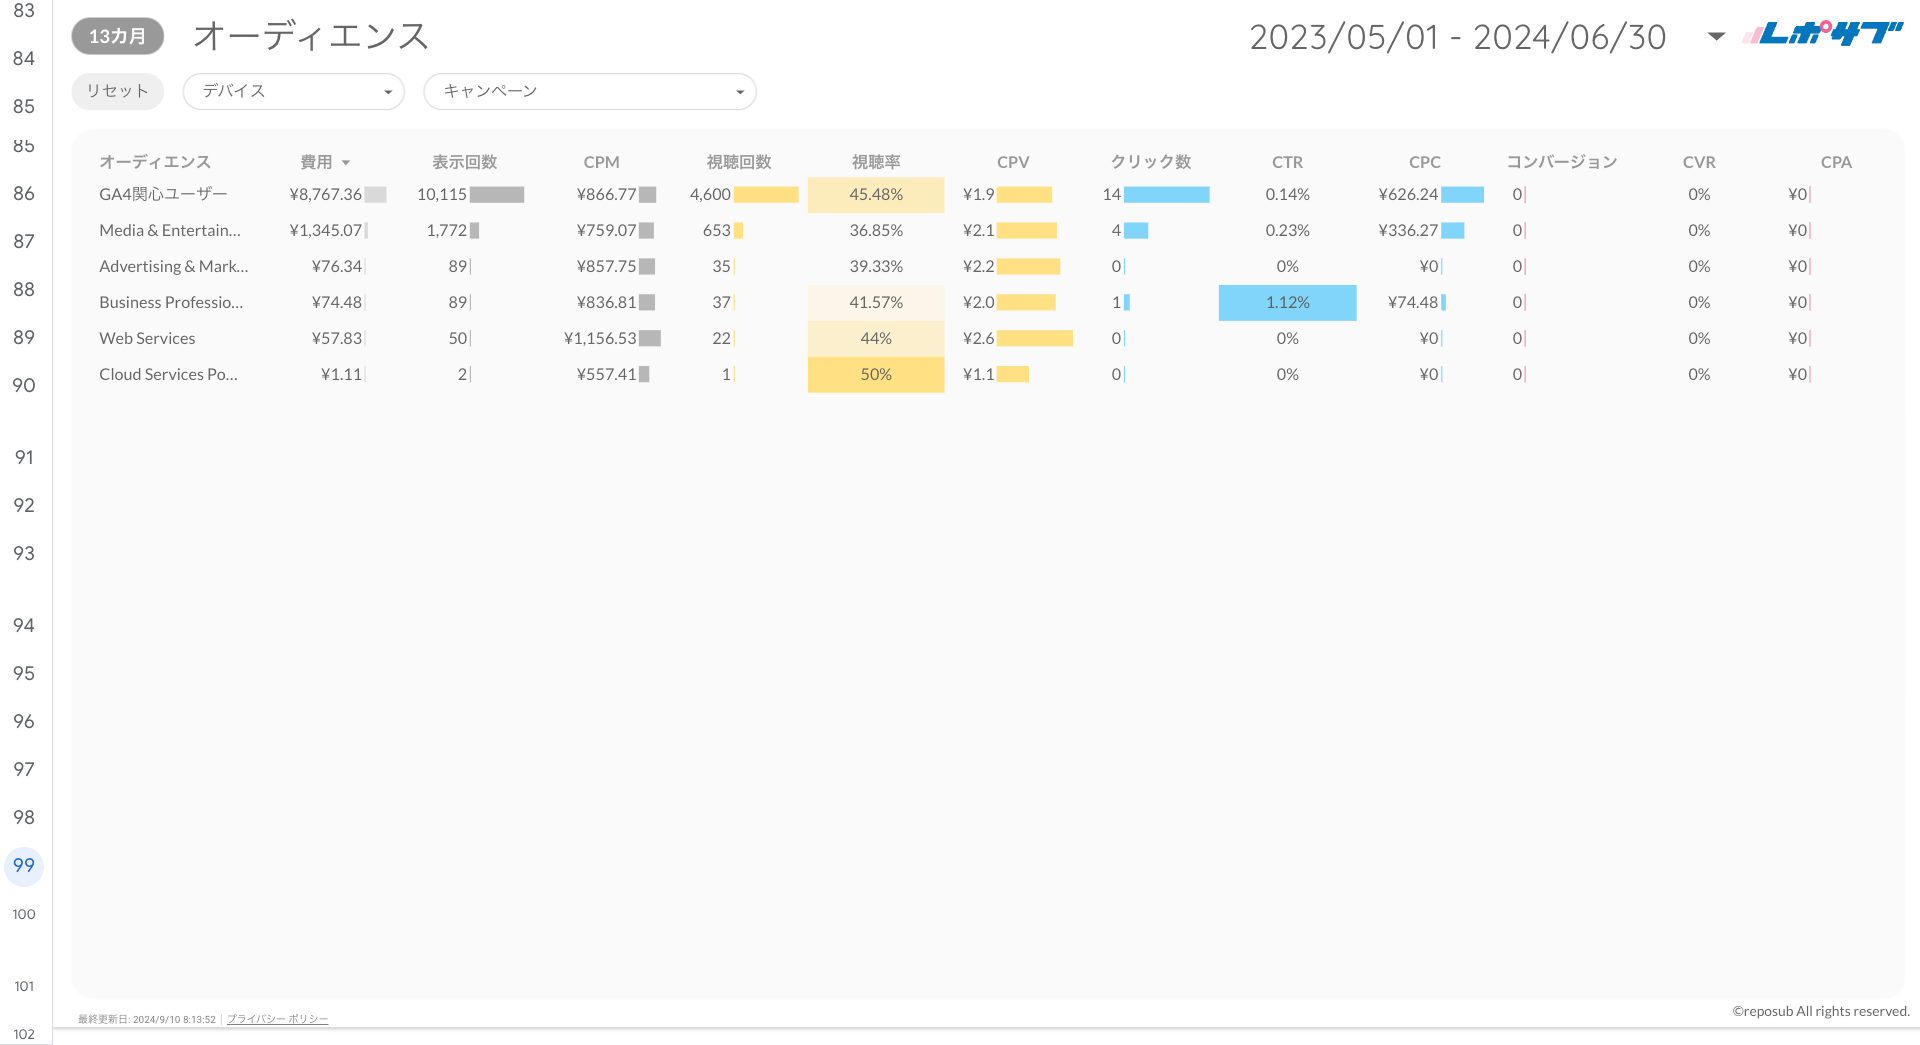Select the GA4関心ユーザー audience row
The width and height of the screenshot is (1920, 1045).
click(x=163, y=194)
